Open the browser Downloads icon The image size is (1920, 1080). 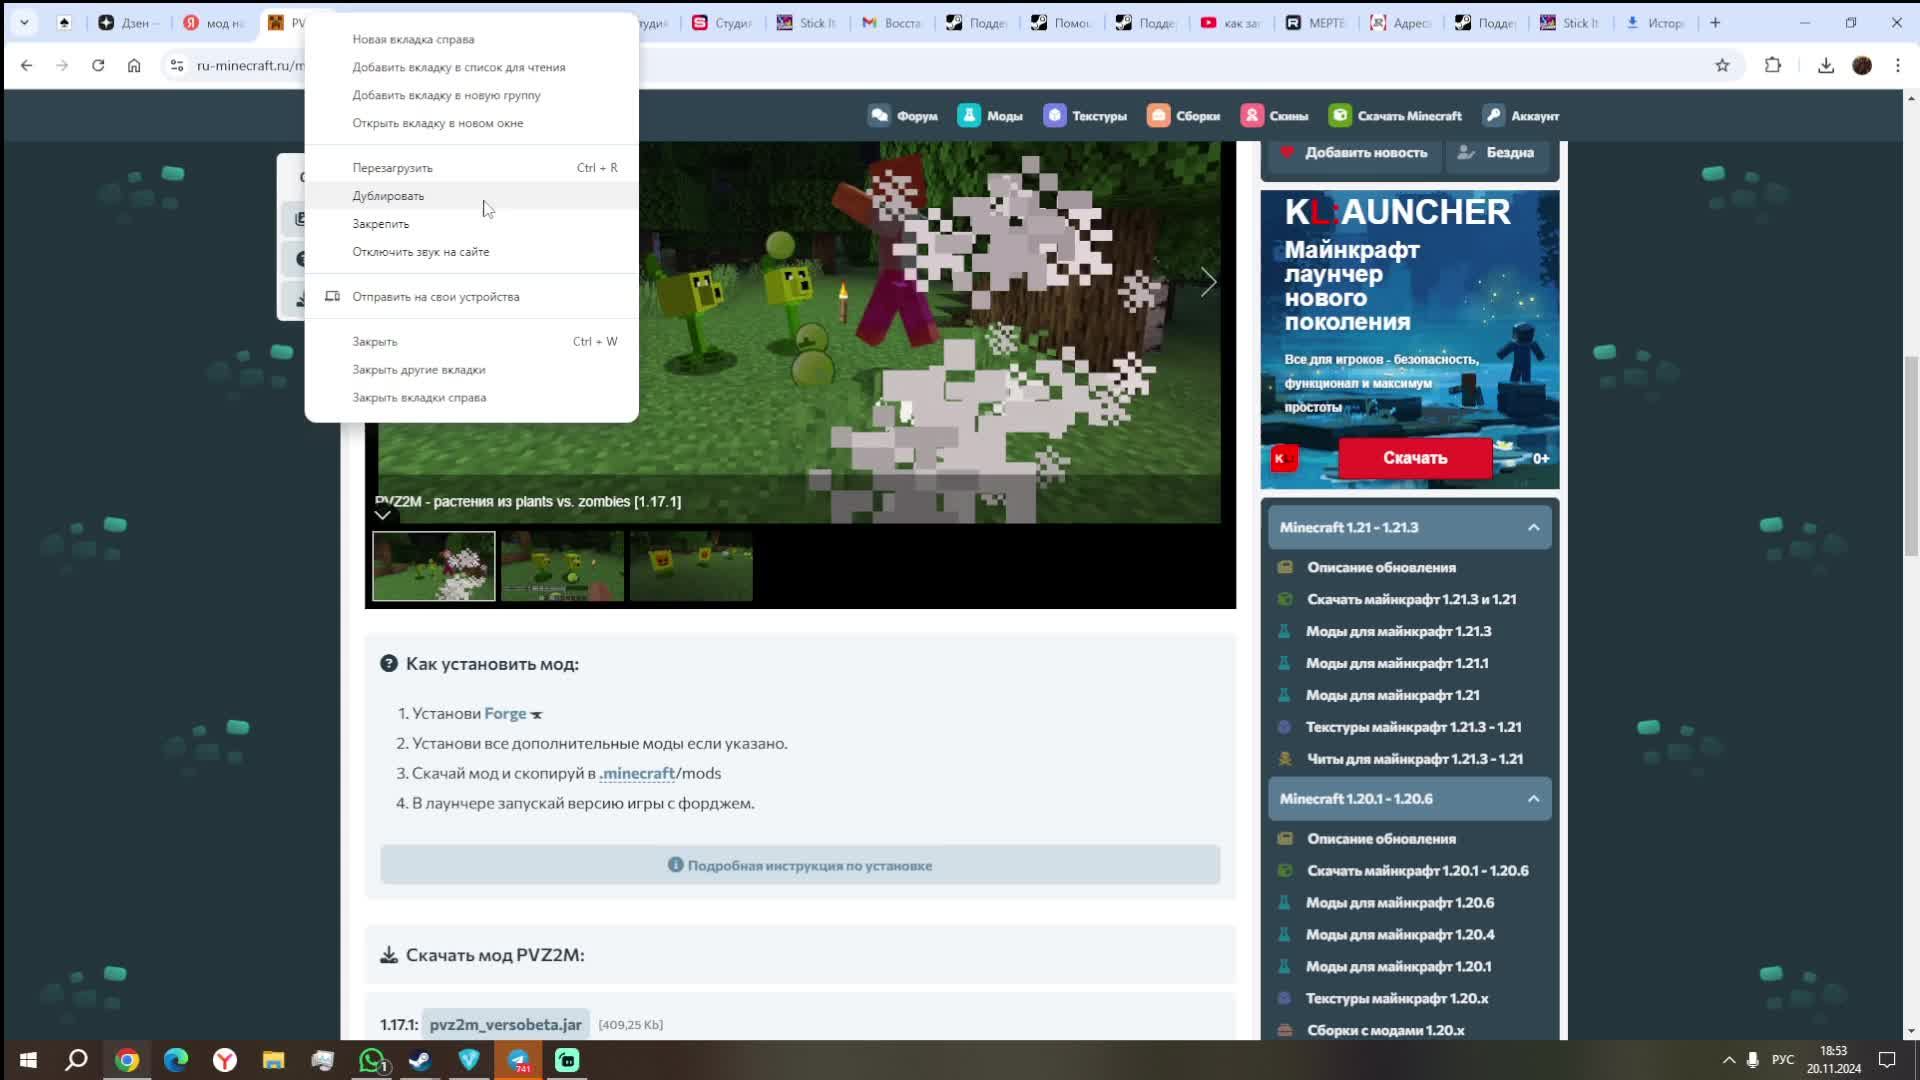1826,66
